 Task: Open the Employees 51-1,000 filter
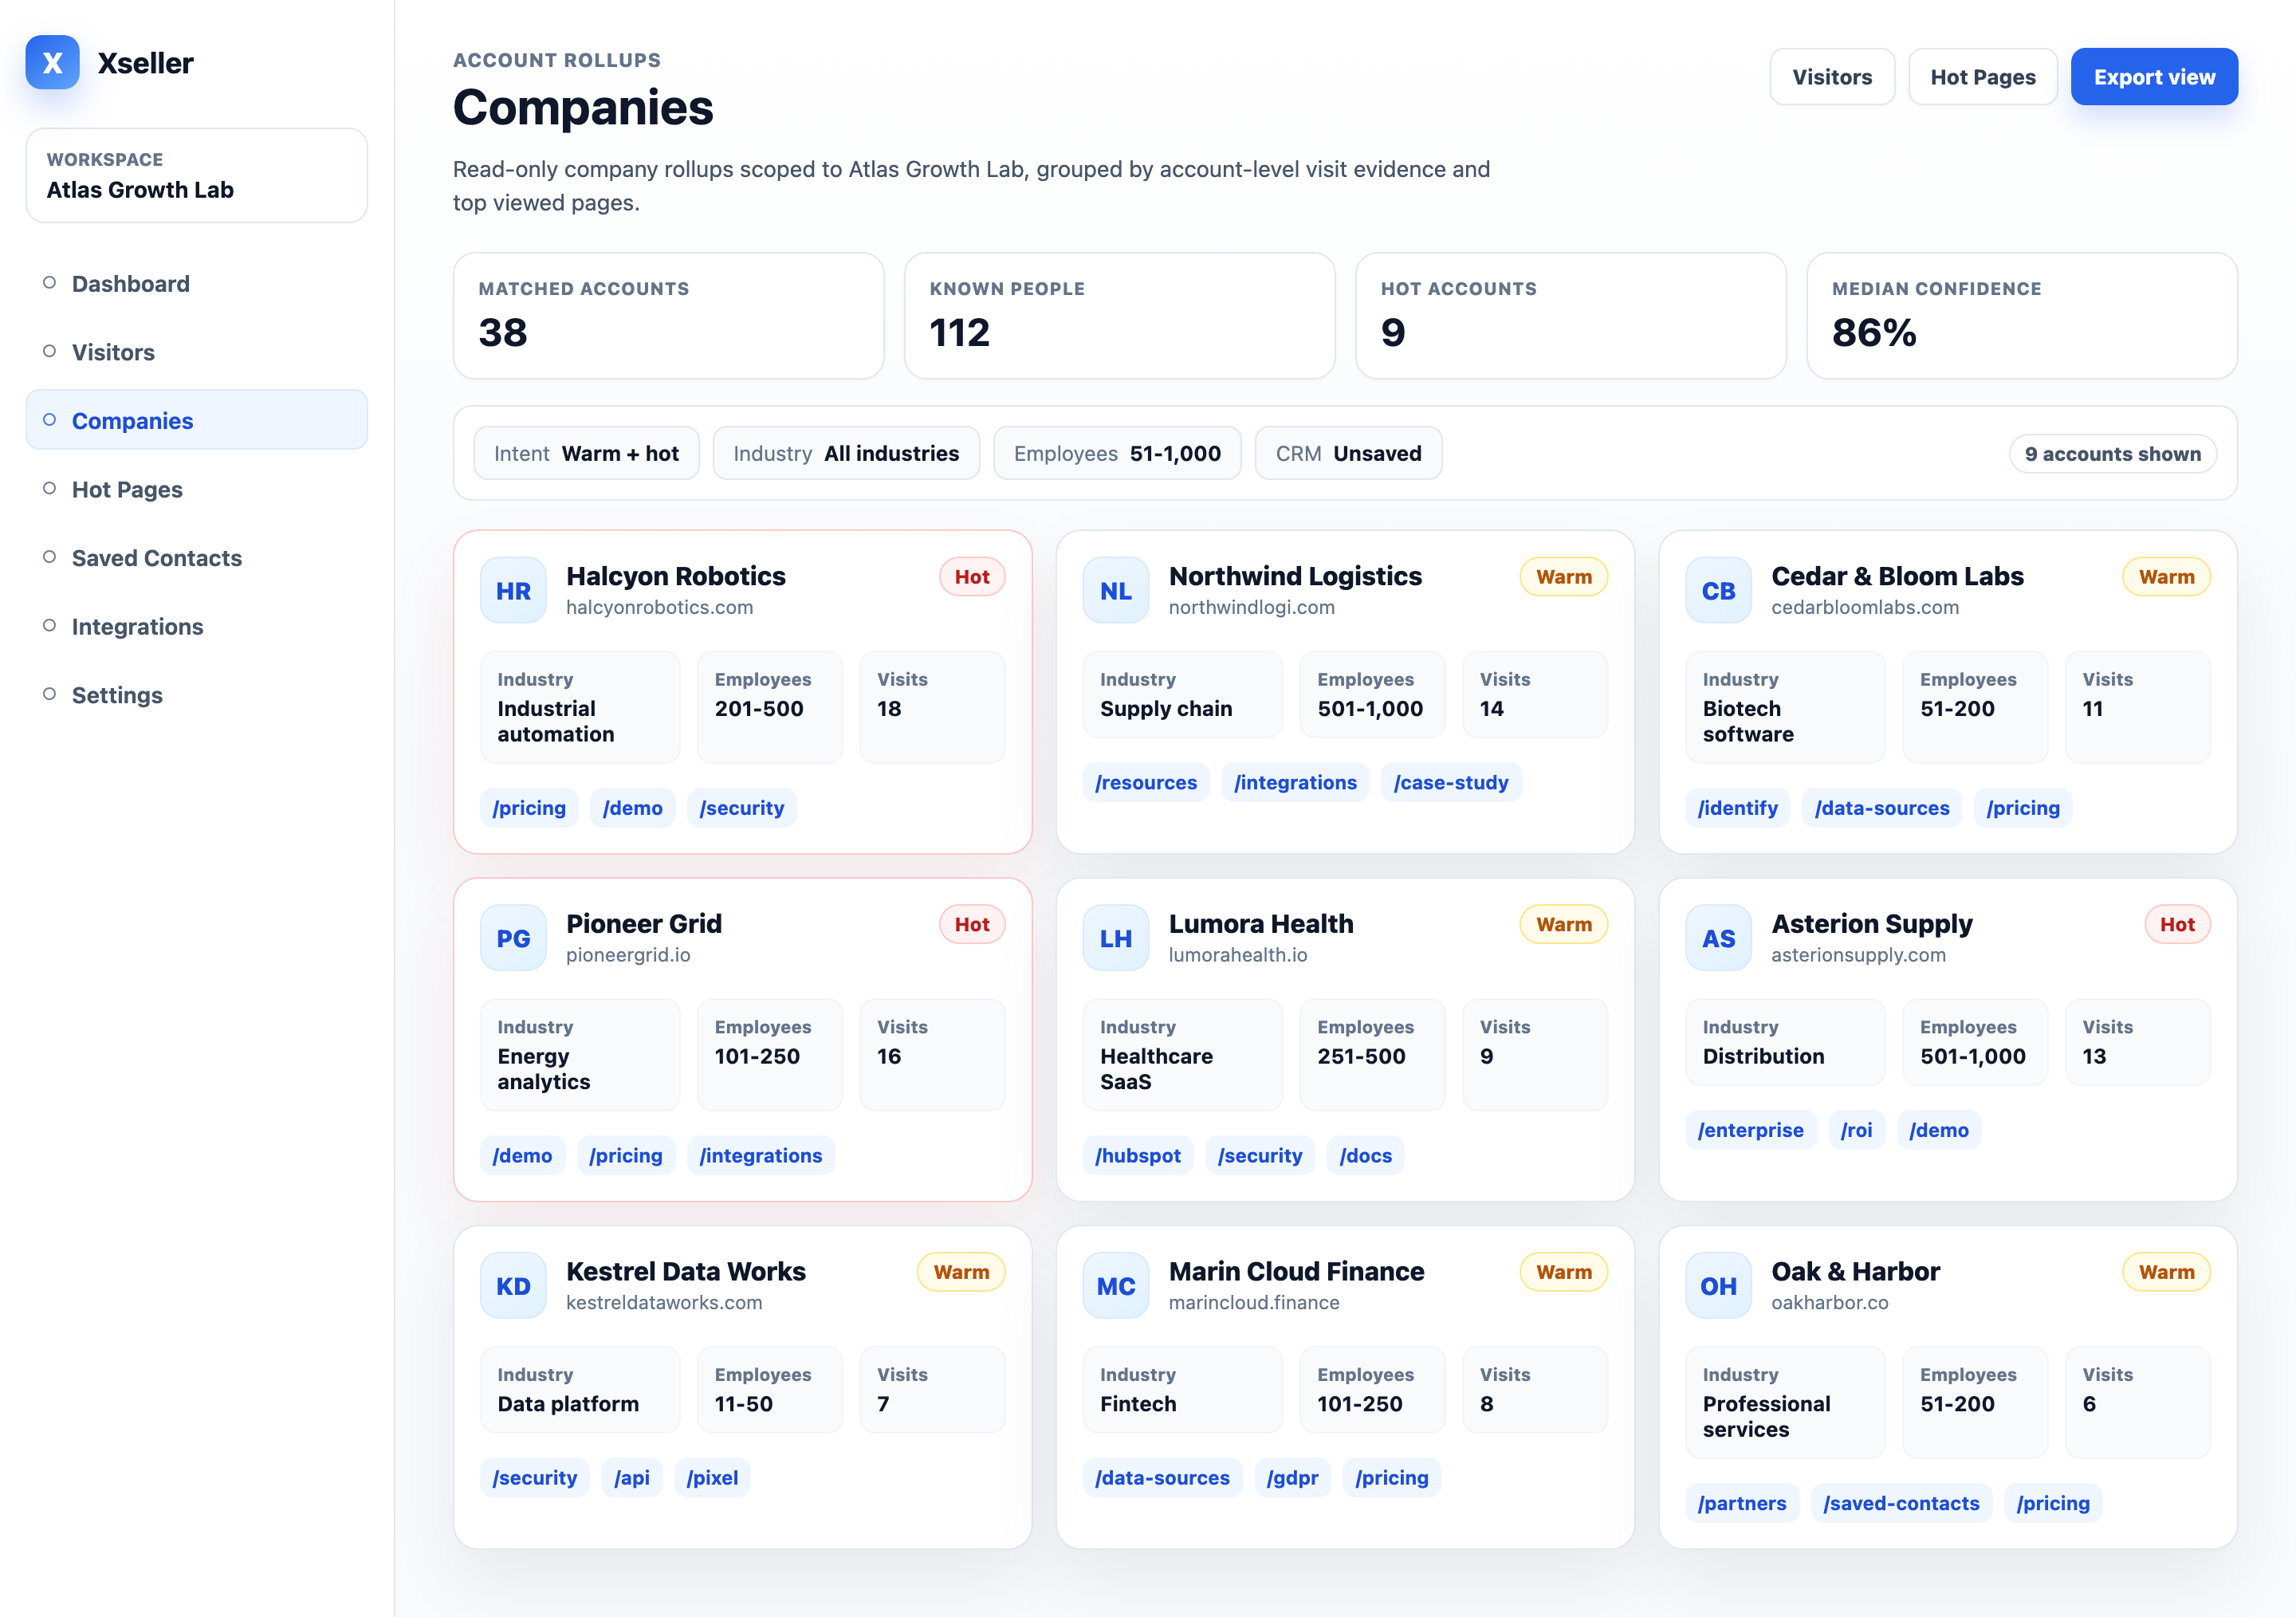(x=1117, y=453)
